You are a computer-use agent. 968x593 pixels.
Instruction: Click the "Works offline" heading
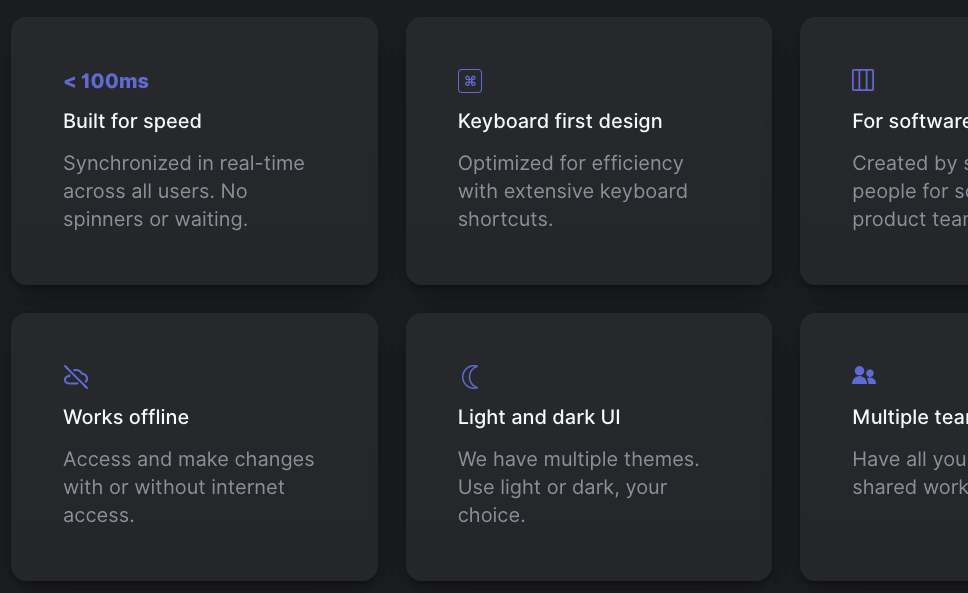(126, 417)
